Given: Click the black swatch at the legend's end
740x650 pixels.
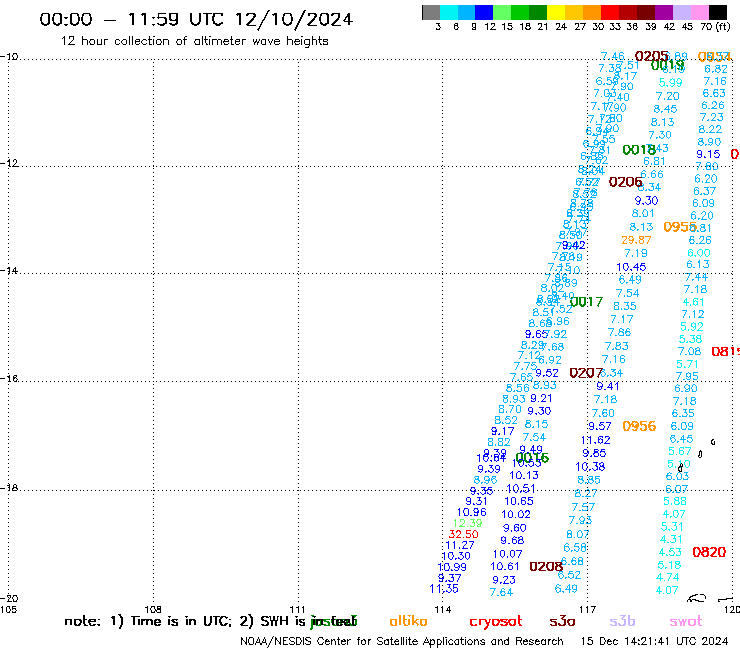Looking at the screenshot, I should pyautogui.click(x=717, y=12).
